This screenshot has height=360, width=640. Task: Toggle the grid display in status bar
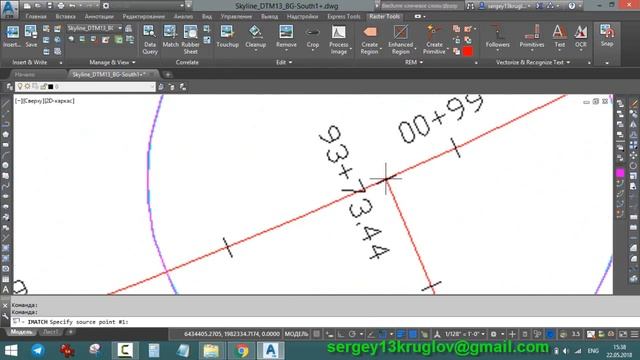coord(317,334)
